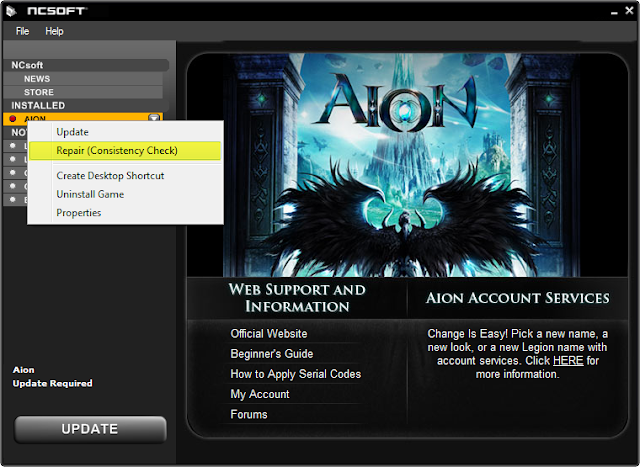Choose Repair (Consistency Check)

click(125, 151)
